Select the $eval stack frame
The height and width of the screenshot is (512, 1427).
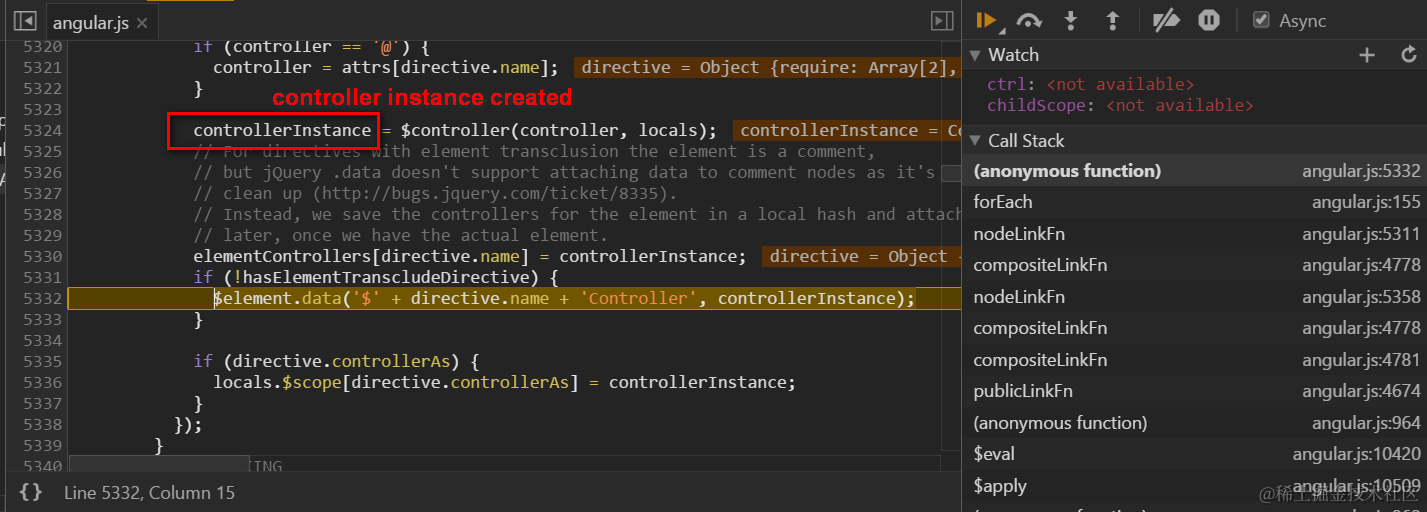[1194, 454]
